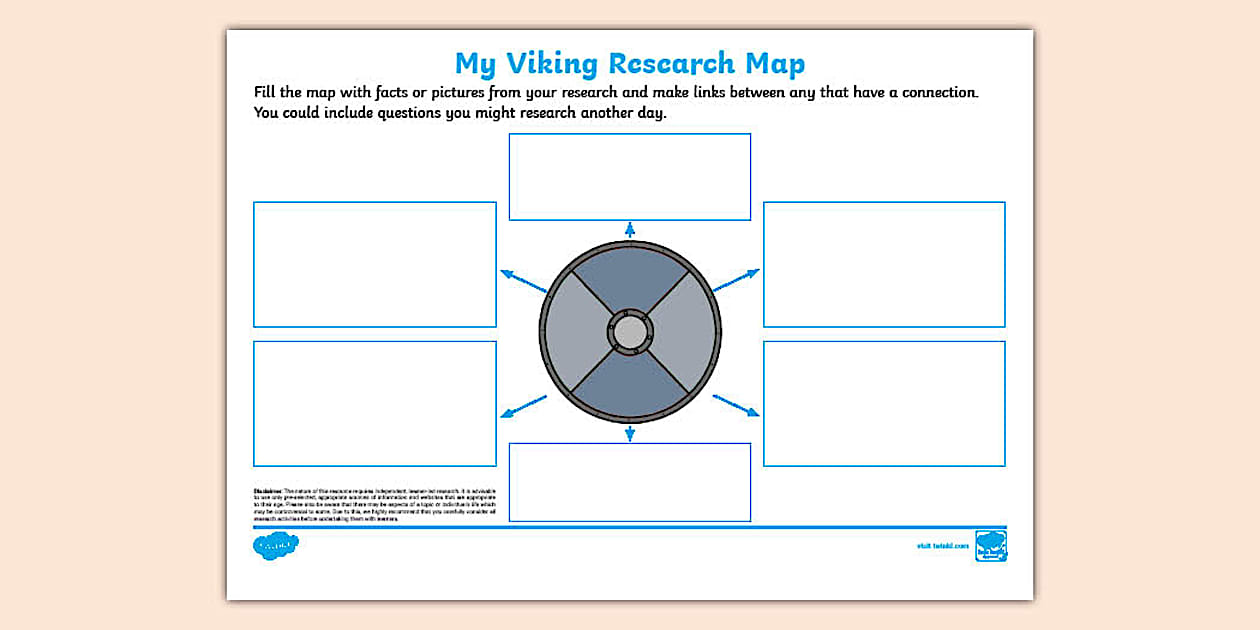Screen dimensions: 1260x630
Task: Click the arrow pointing to upper-left box
Action: [522, 280]
